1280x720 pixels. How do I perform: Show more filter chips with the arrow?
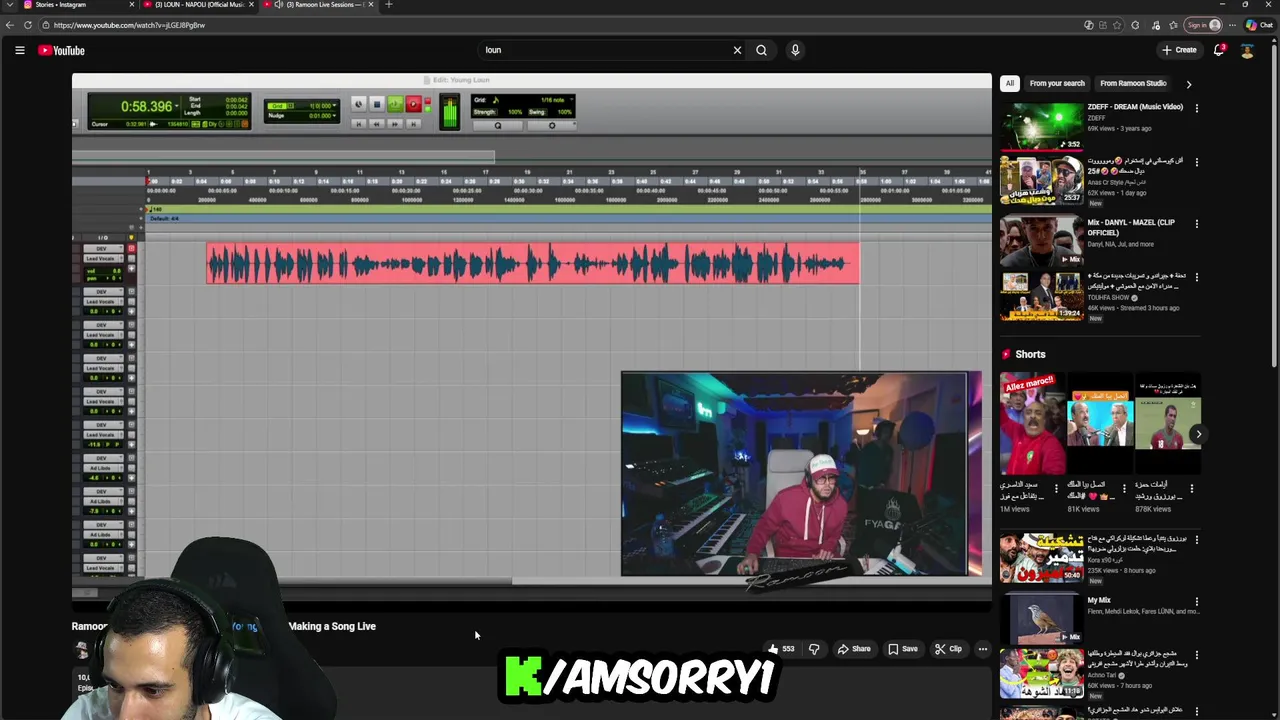click(1188, 84)
